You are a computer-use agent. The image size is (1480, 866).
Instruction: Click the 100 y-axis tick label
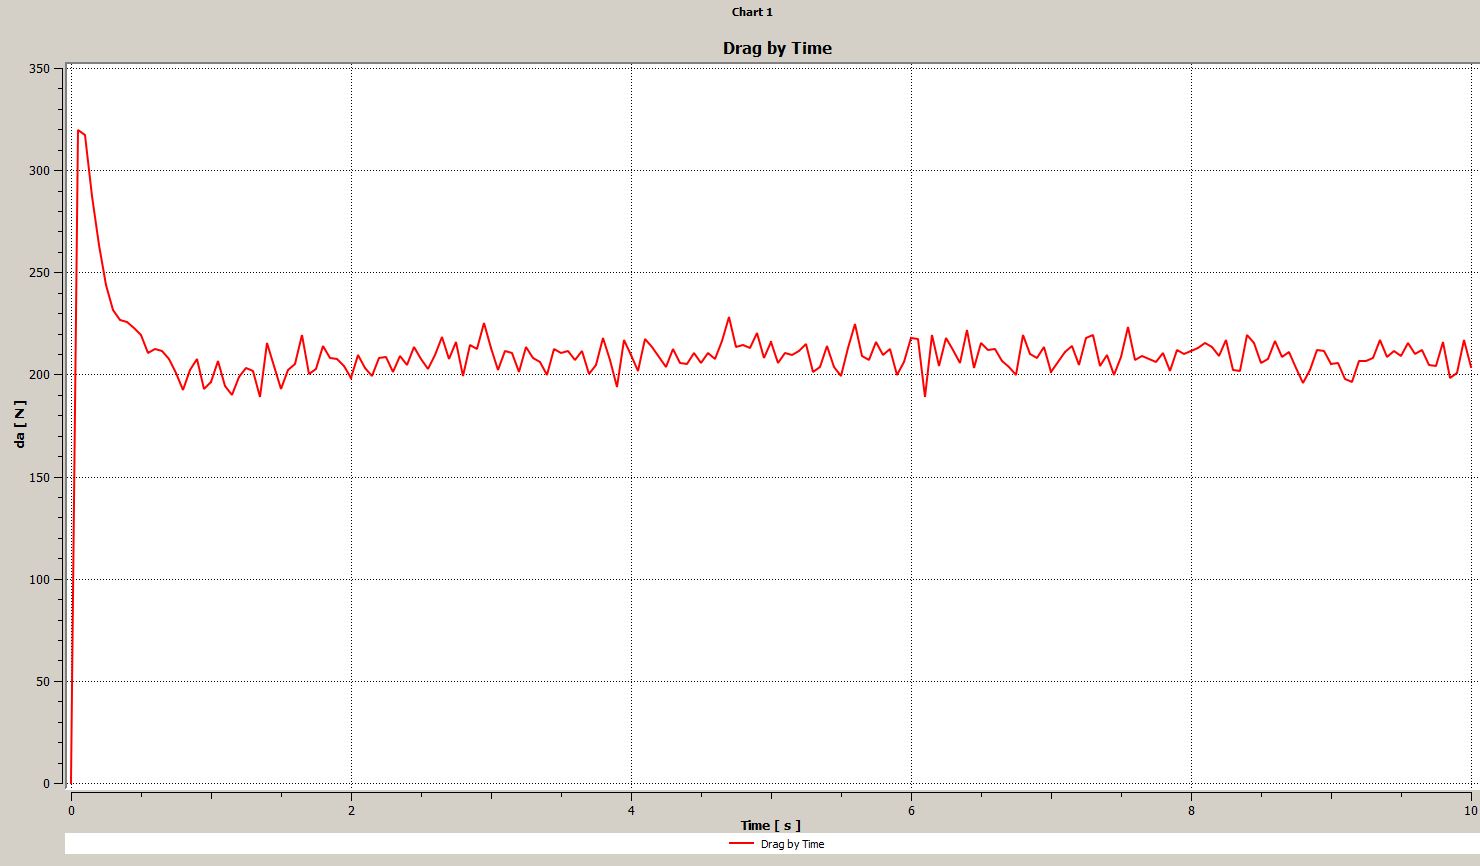pos(39,580)
